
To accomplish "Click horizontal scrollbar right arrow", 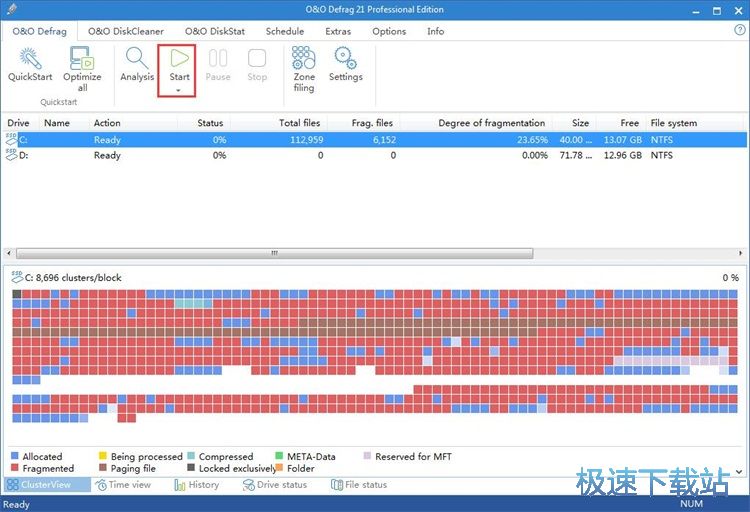I will click(740, 253).
